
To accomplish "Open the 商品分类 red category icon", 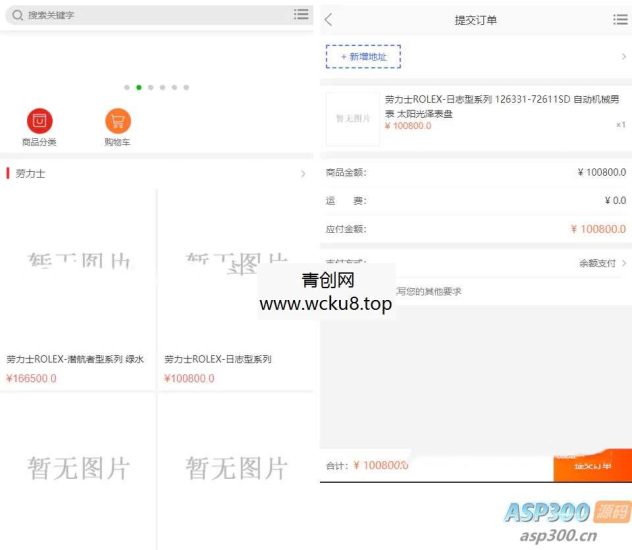I will coord(39,120).
